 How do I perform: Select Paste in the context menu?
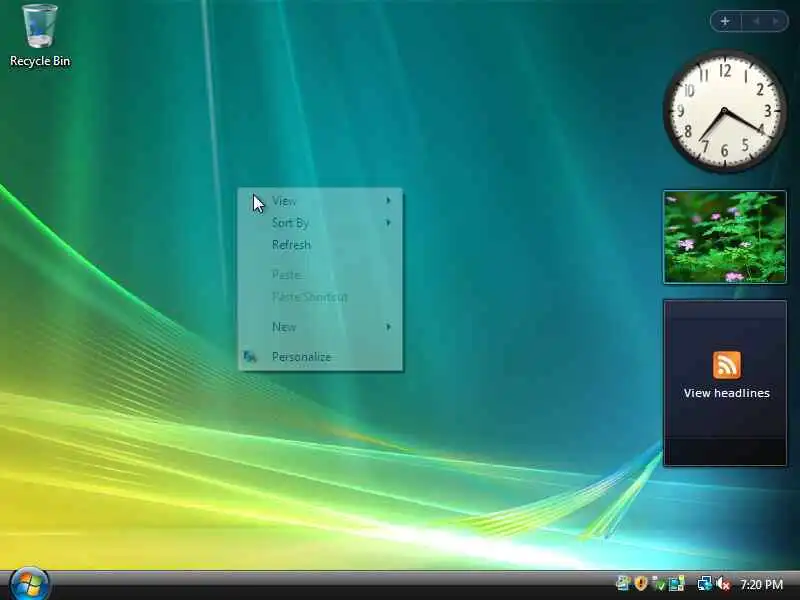point(320,274)
